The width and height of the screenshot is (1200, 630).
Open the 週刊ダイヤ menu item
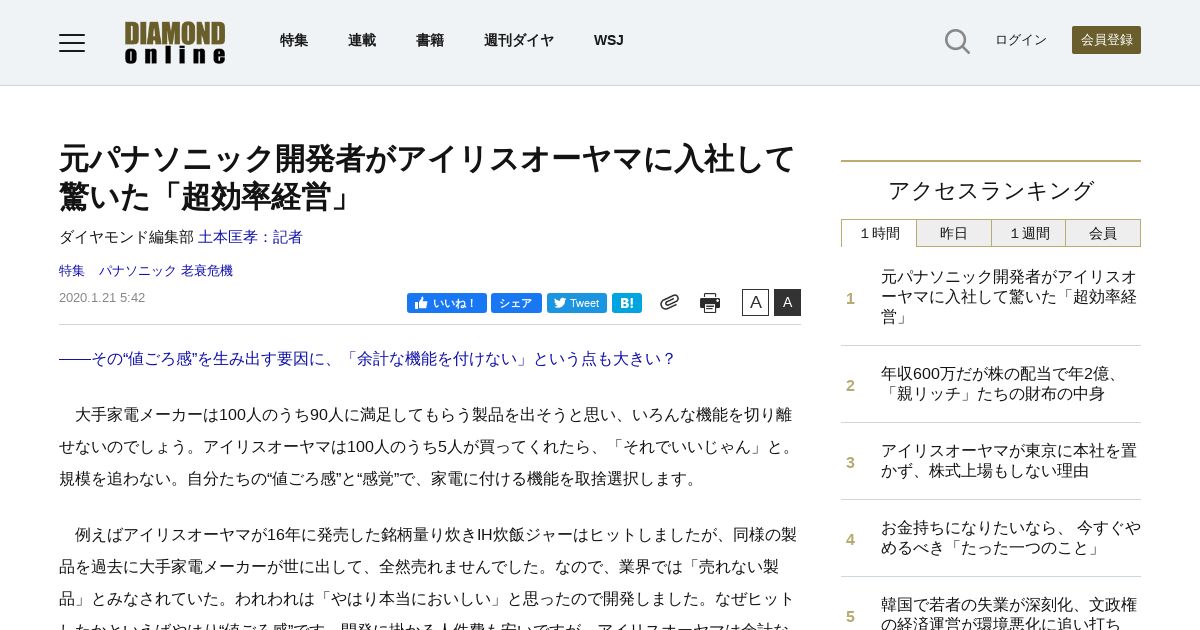519,40
